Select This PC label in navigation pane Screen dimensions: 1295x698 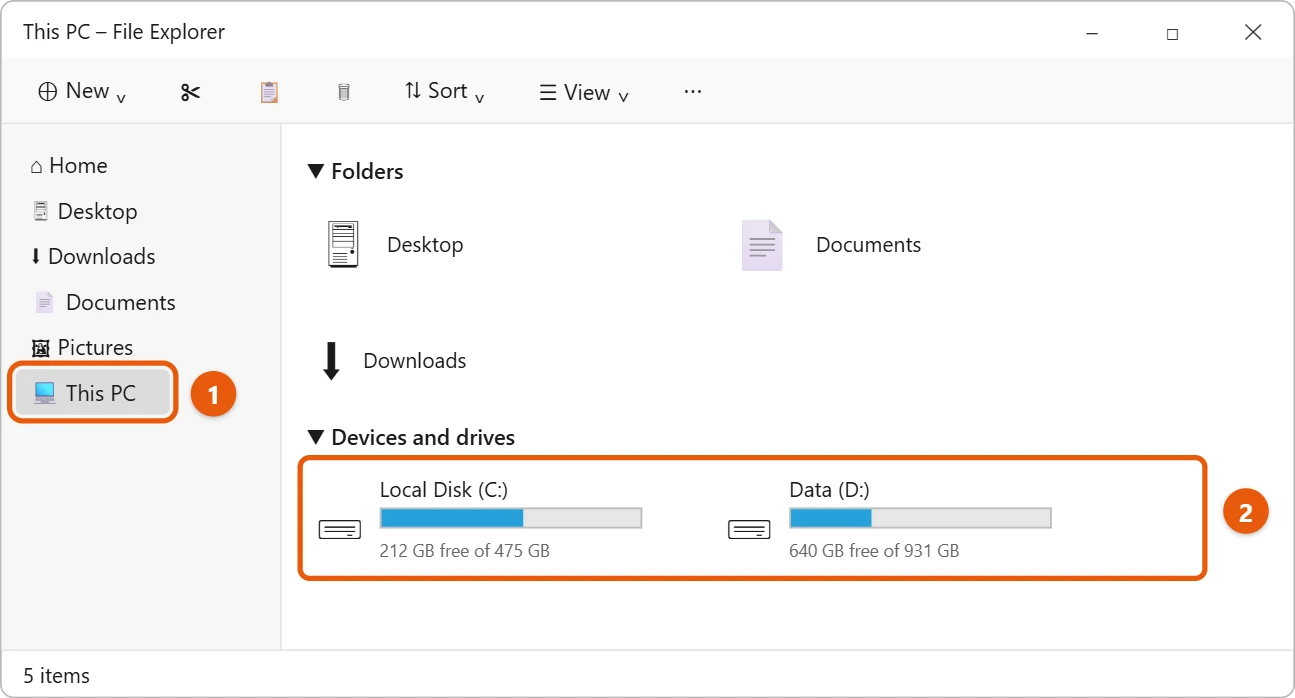coord(101,393)
